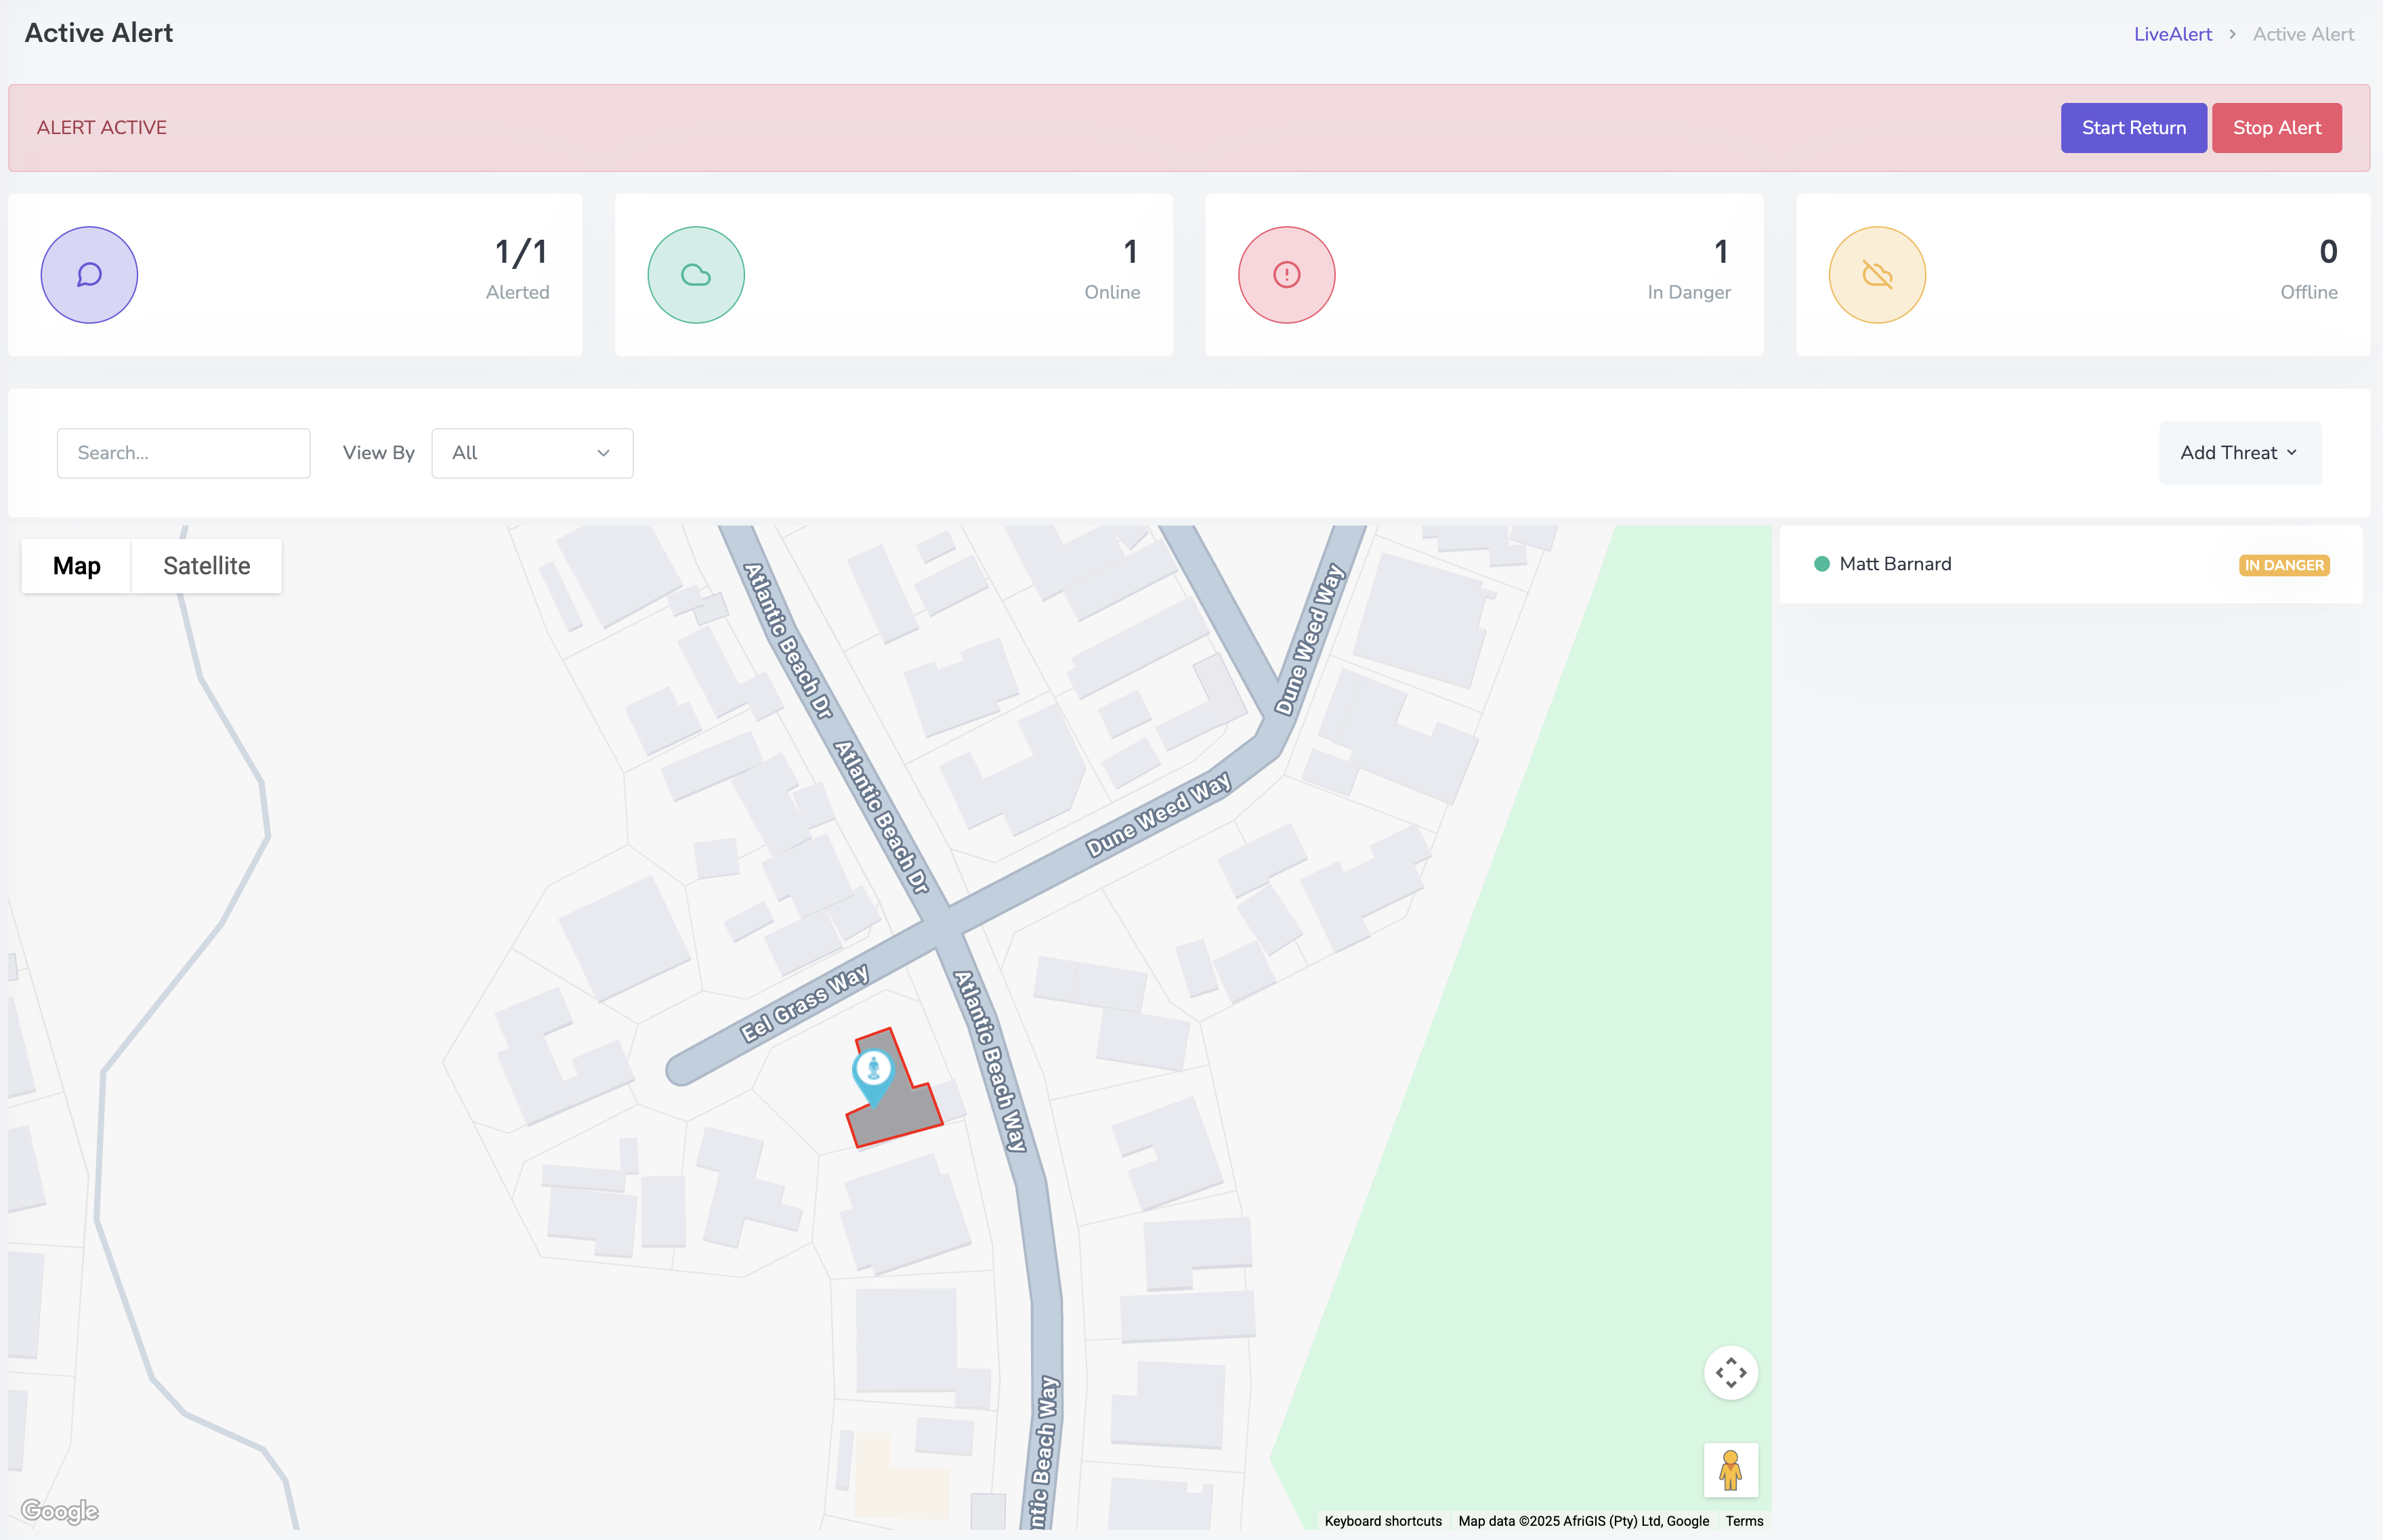
Task: Click the Google logo on map
Action: coord(60,1510)
